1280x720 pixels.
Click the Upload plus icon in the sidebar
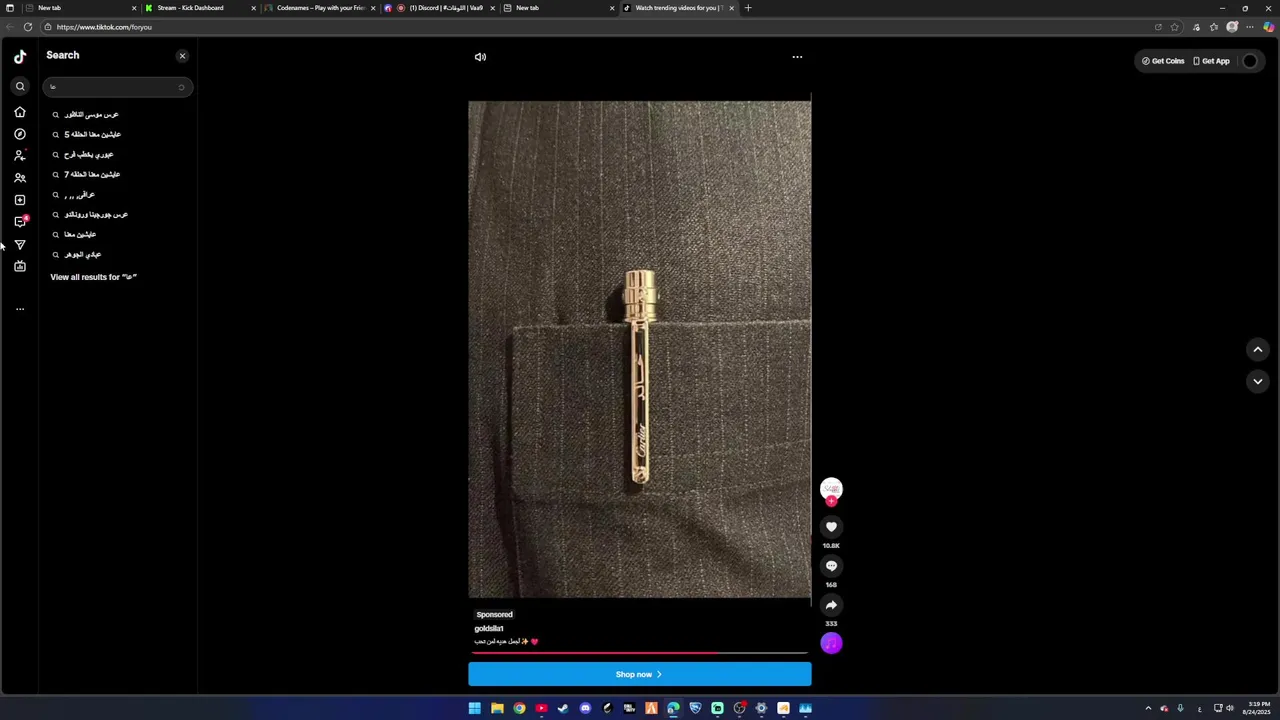tap(20, 200)
